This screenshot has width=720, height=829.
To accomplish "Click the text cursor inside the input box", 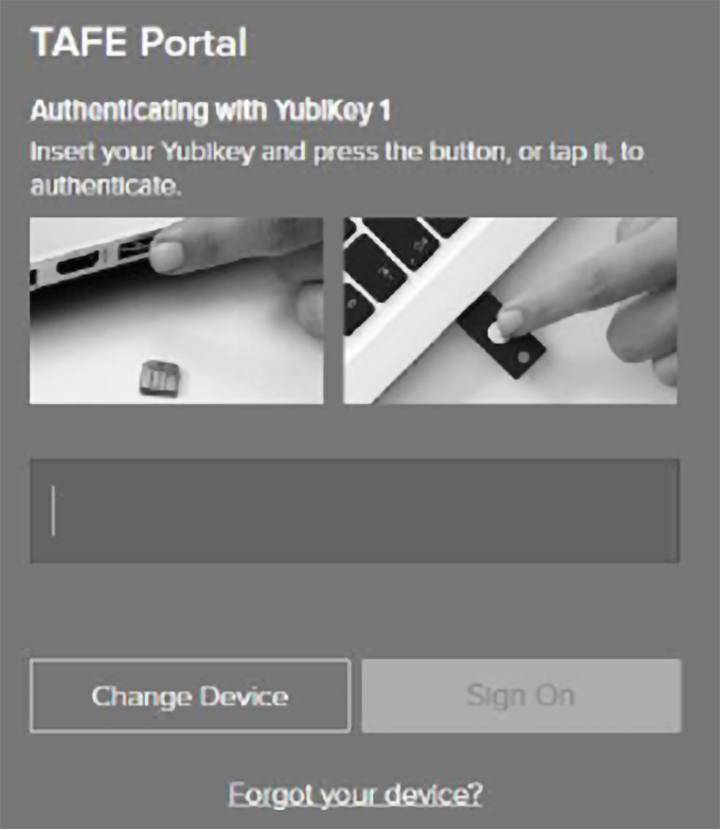I will click(x=53, y=511).
